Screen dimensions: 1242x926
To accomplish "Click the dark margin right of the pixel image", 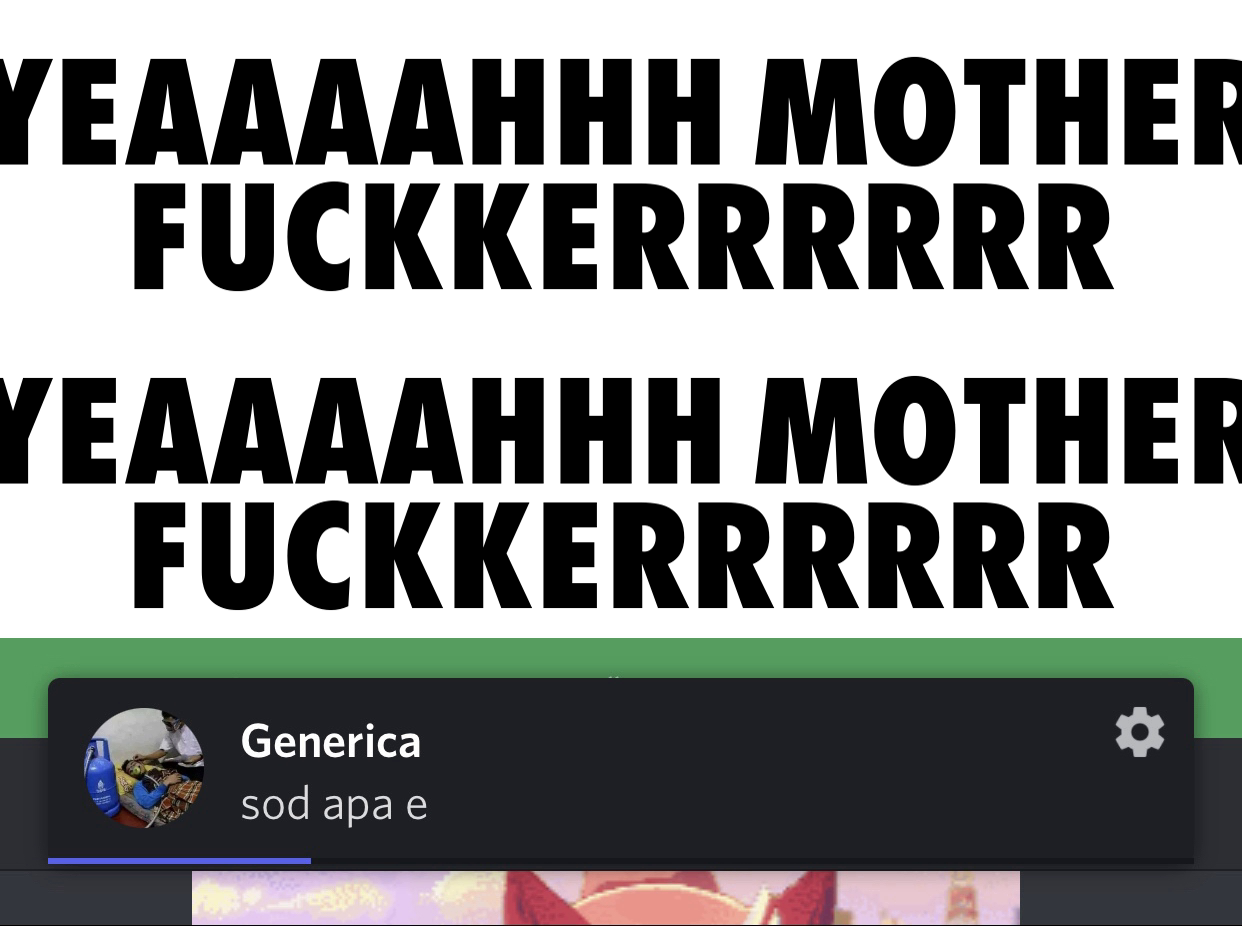I will pos(1131,897).
